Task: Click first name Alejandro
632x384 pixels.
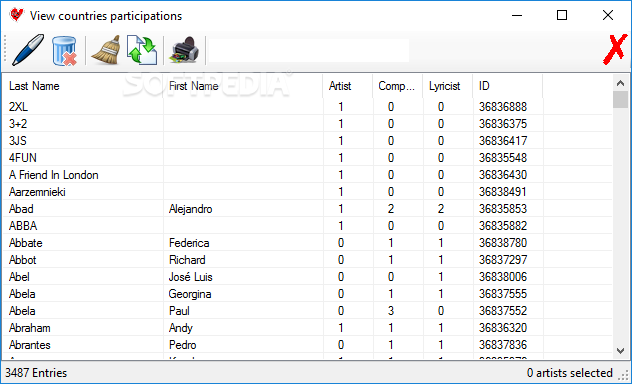Action: click(x=191, y=209)
